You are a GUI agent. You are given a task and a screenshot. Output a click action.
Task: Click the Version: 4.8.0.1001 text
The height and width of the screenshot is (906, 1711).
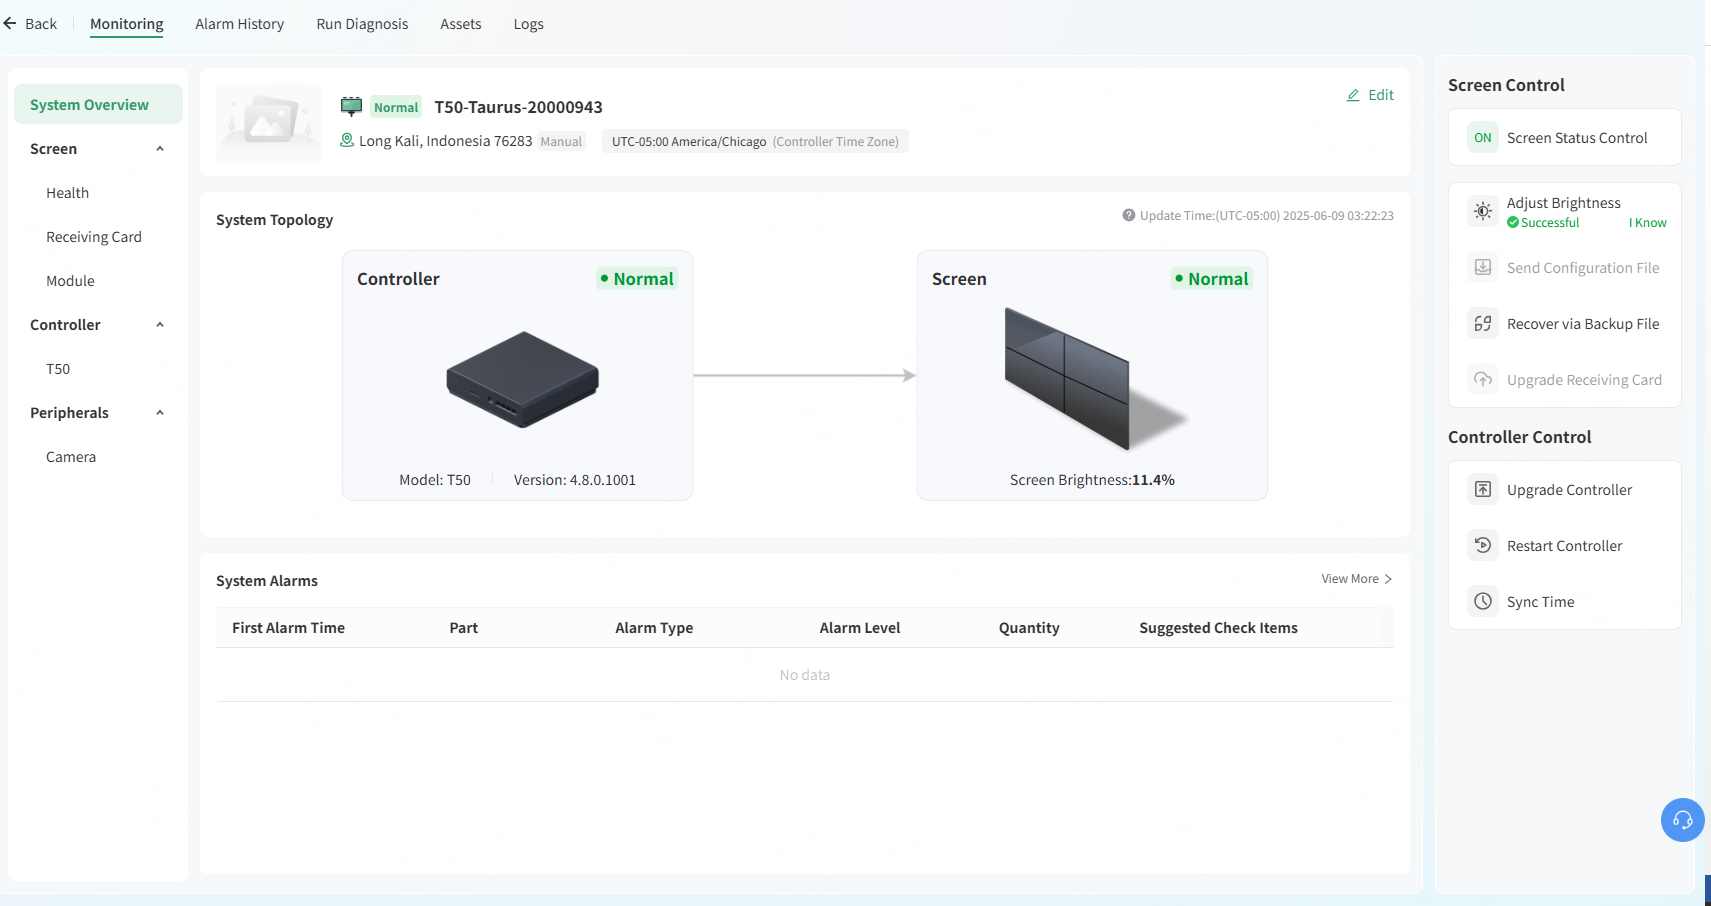pos(575,480)
